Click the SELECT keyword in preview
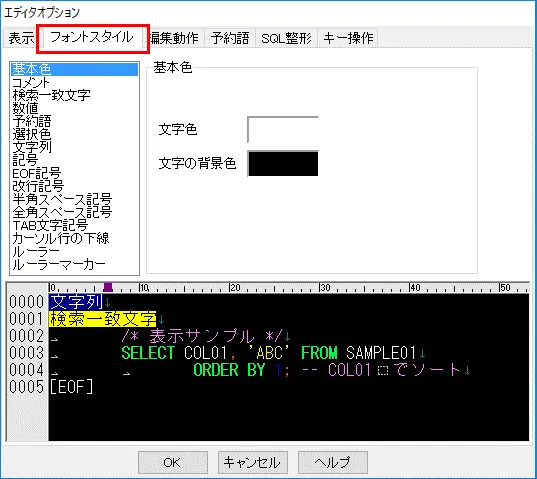Image resolution: width=537 pixels, height=479 pixels. tap(148, 353)
